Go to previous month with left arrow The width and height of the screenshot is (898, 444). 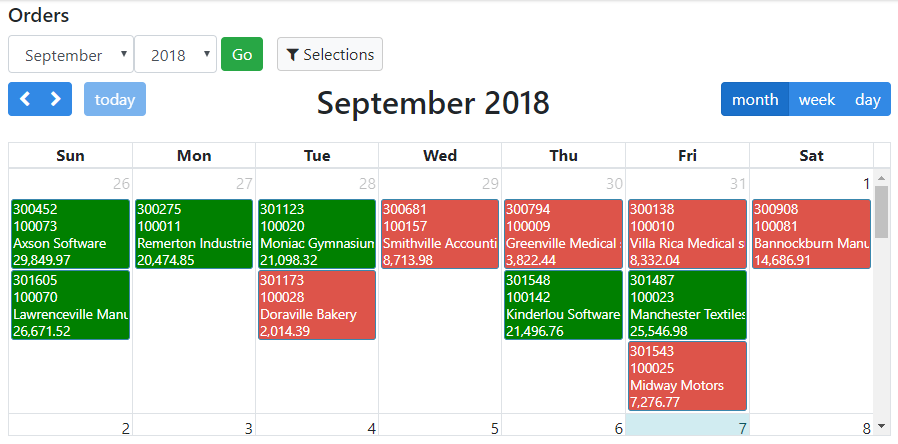click(x=25, y=99)
